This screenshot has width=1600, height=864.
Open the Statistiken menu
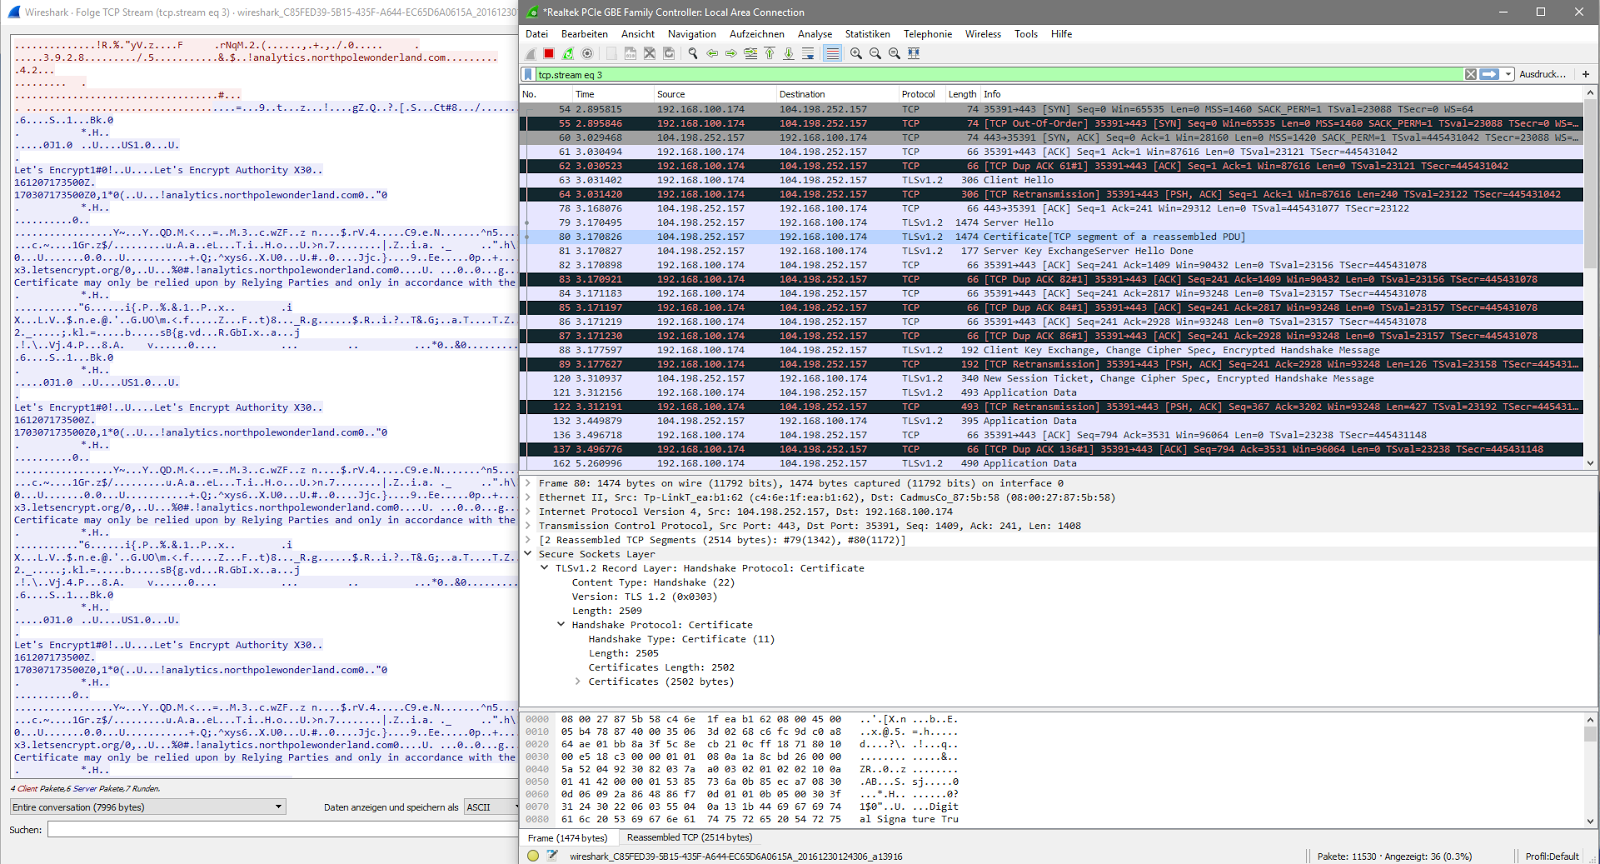(868, 34)
